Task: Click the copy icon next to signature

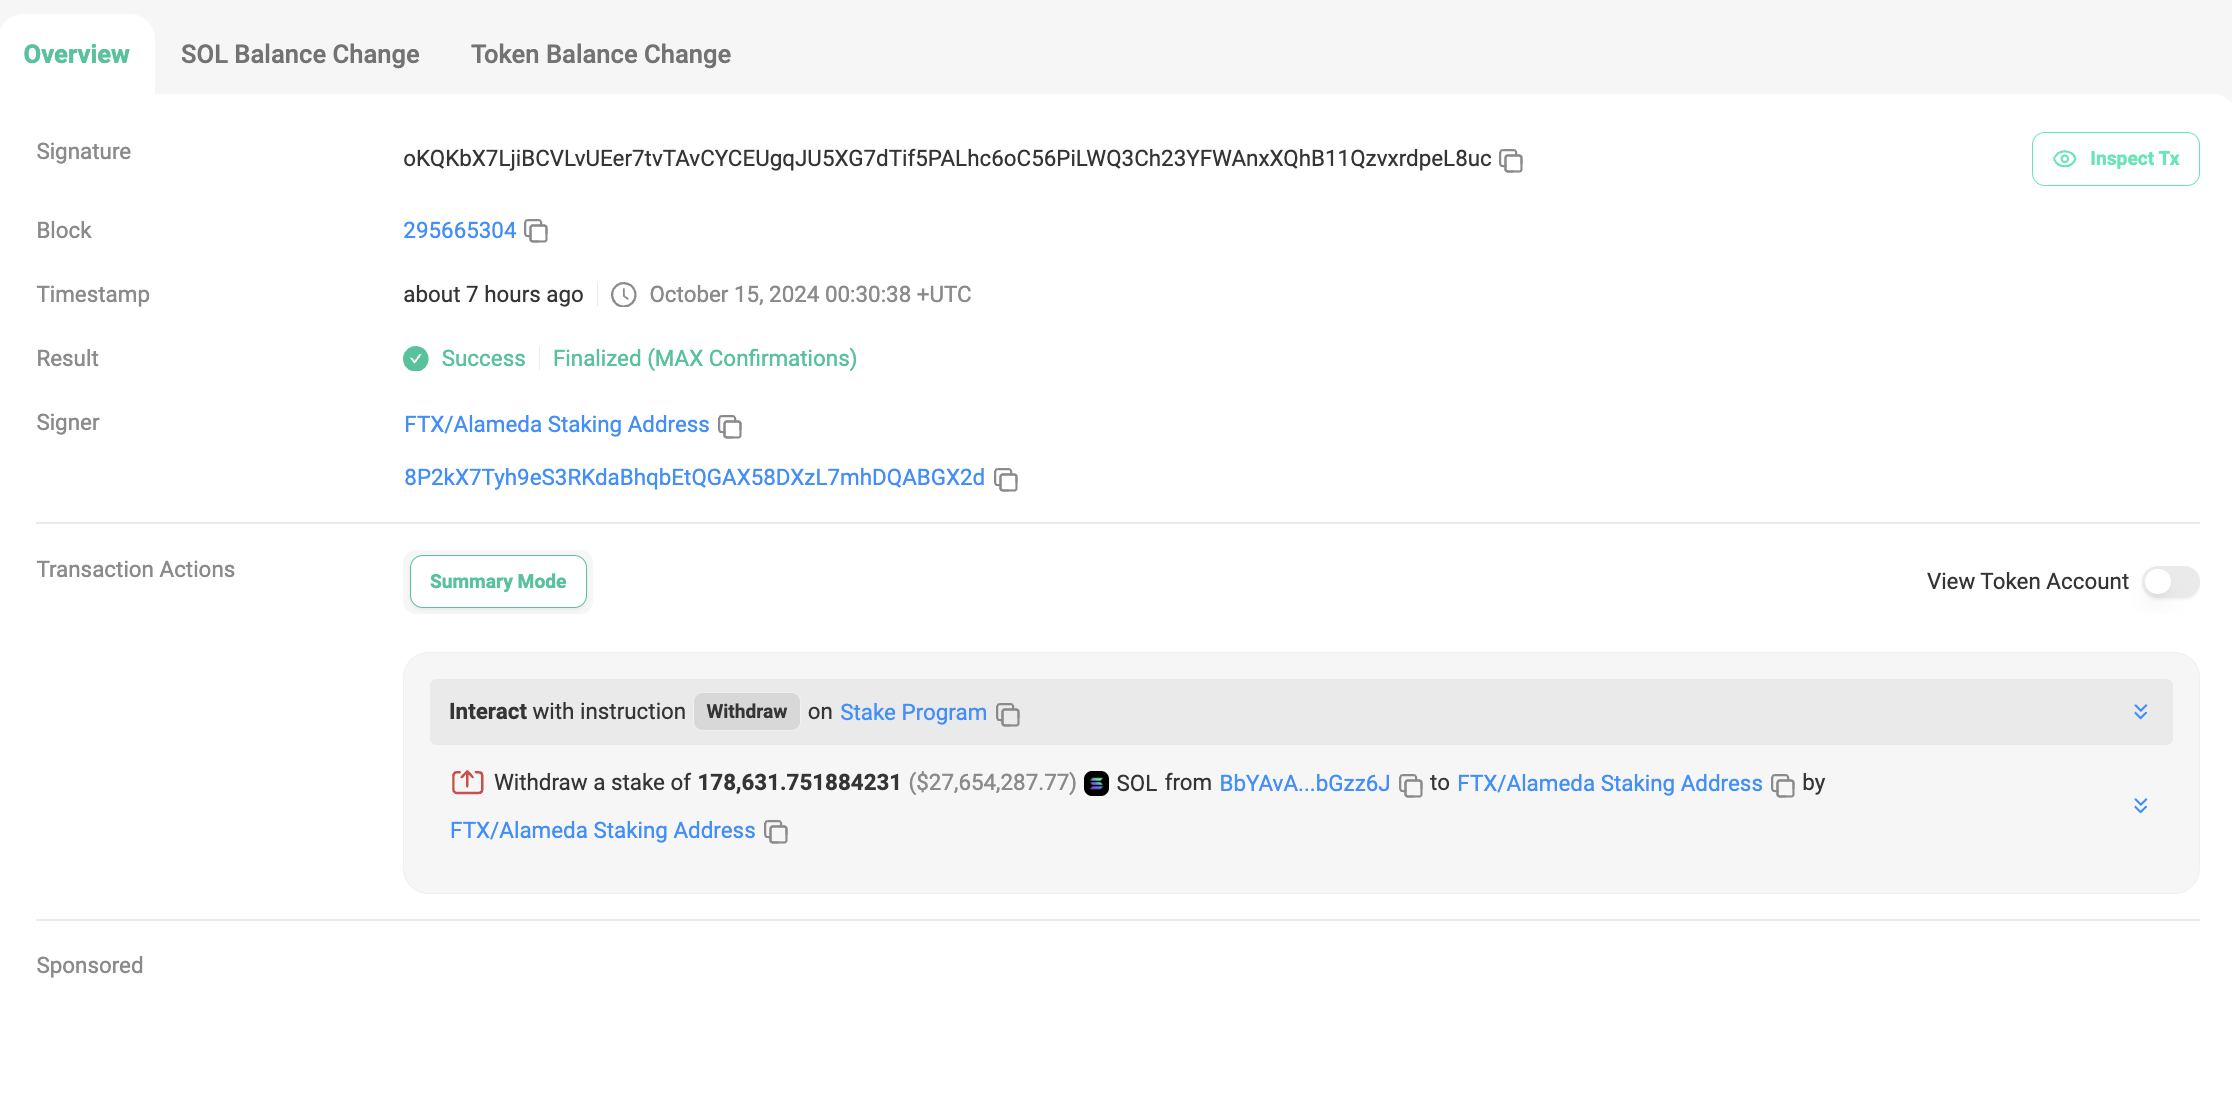Action: 1512,159
